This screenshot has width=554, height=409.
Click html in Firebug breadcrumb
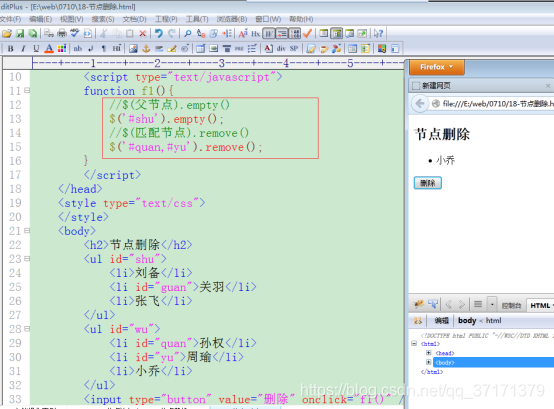coord(493,320)
